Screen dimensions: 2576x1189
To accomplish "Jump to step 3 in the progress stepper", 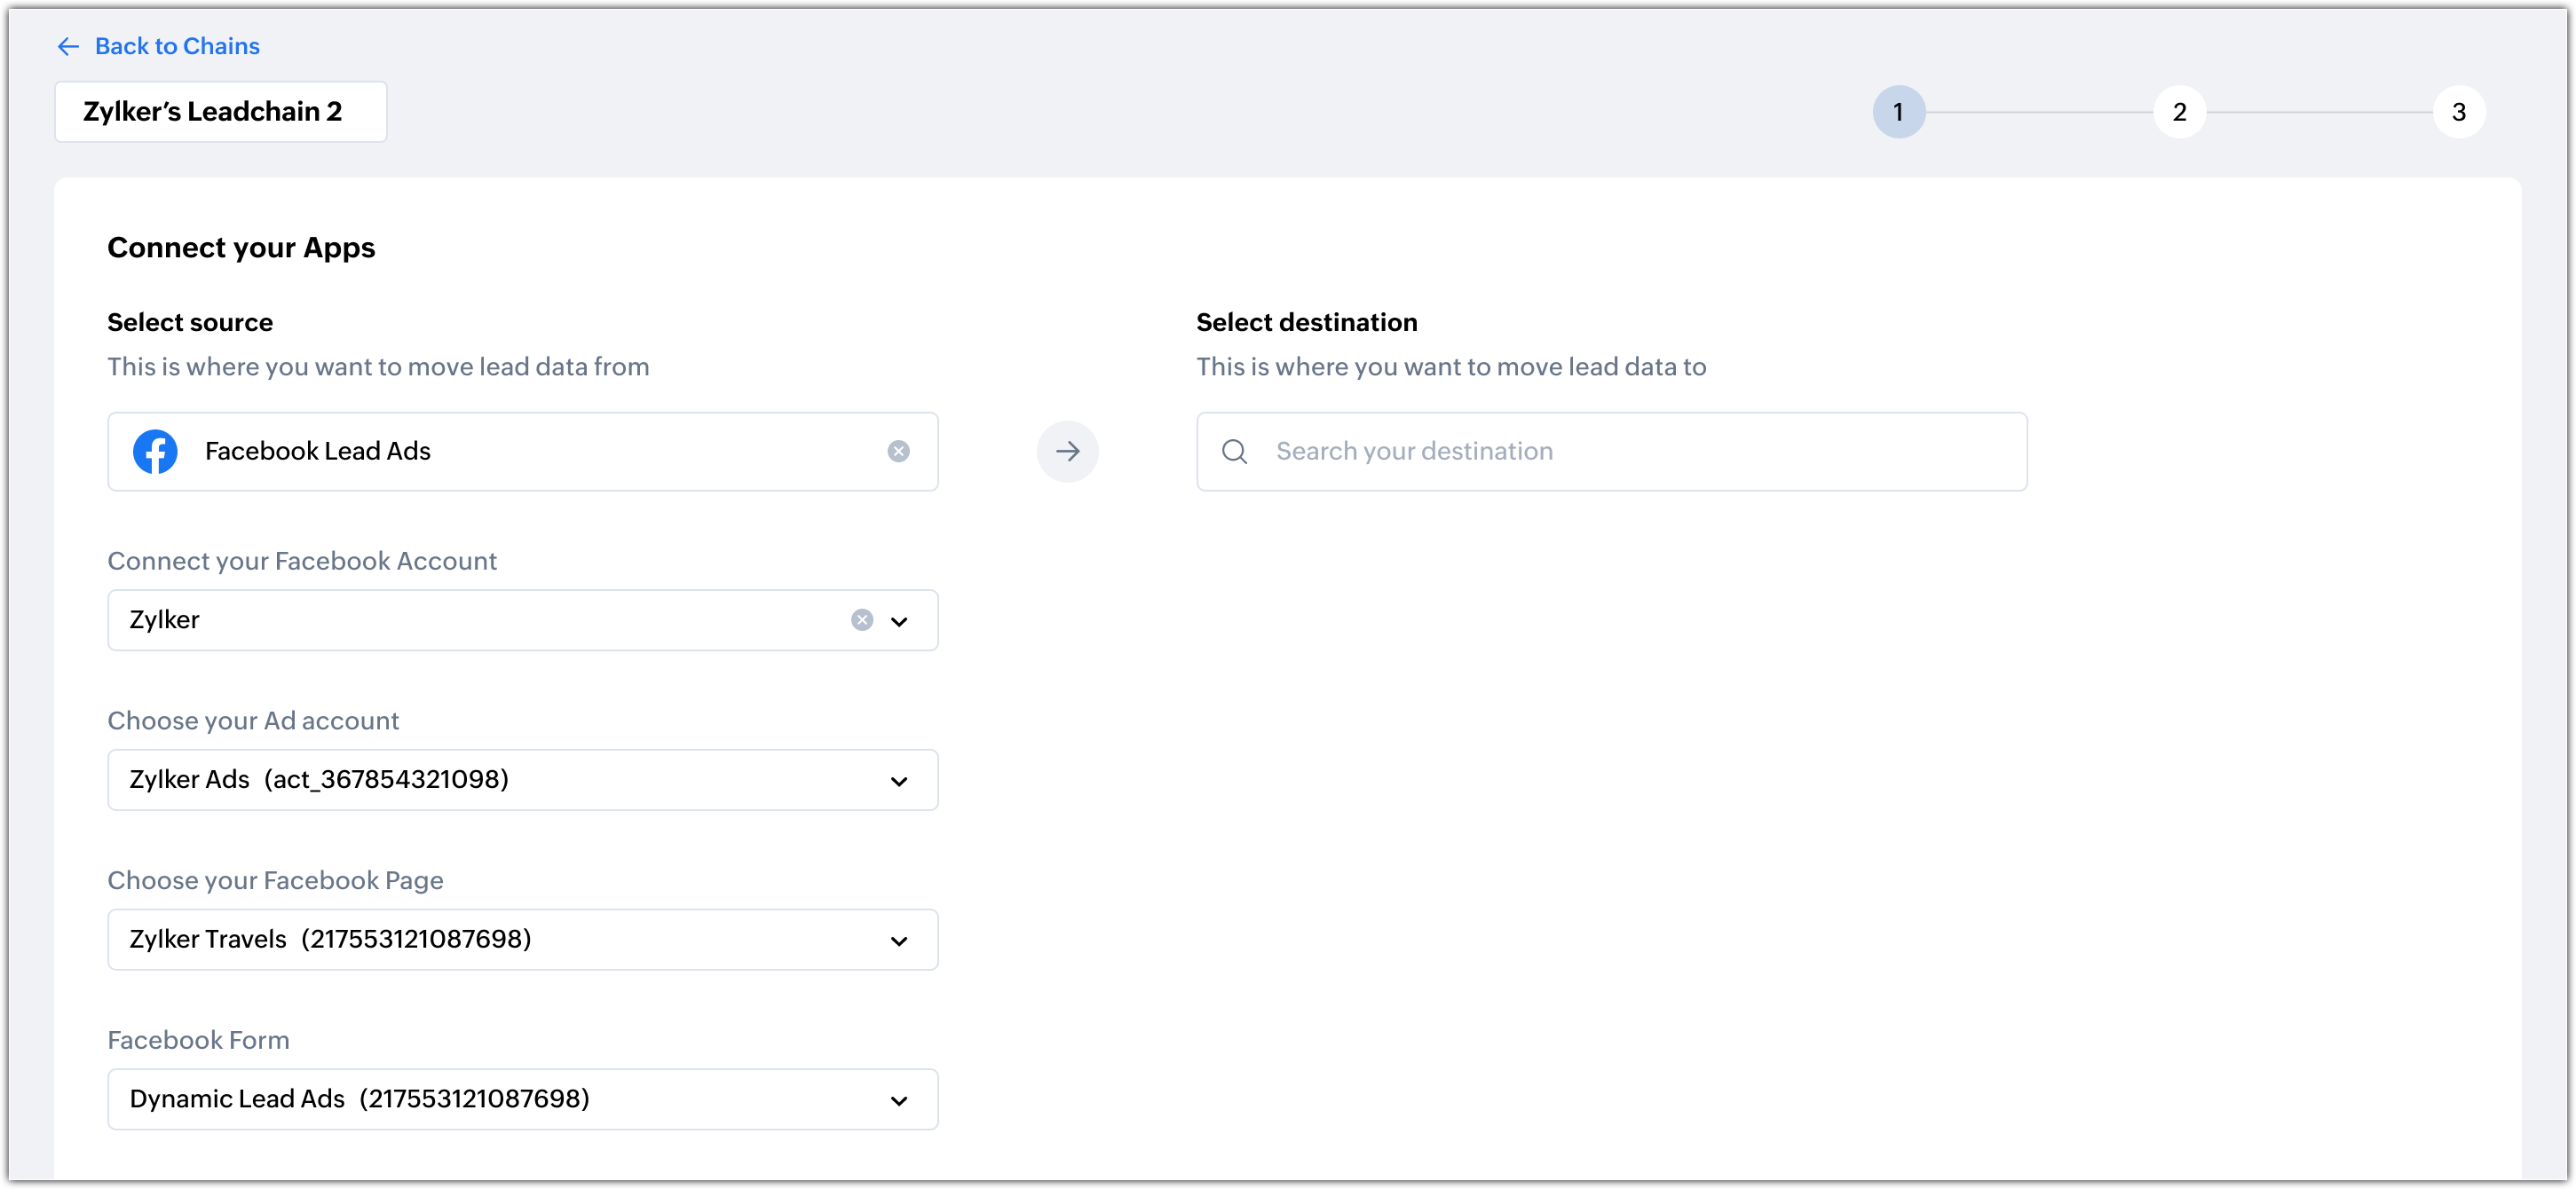I will [x=2458, y=112].
